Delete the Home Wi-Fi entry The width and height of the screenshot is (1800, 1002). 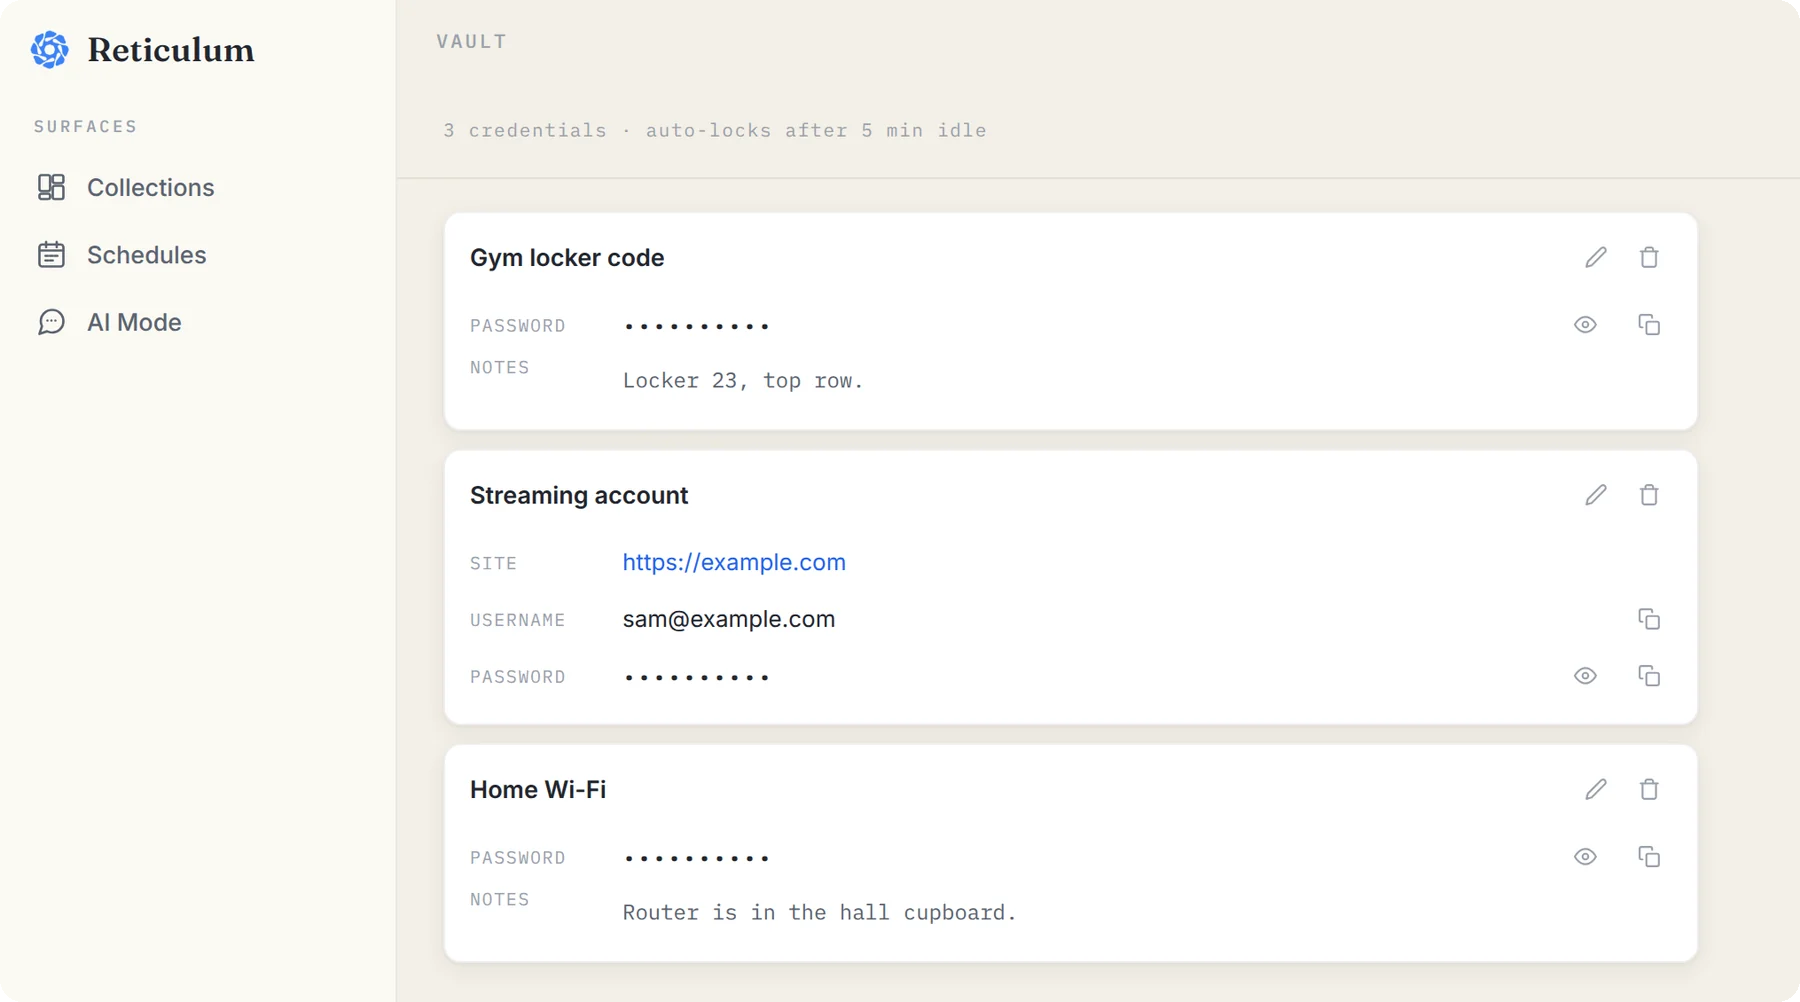(1649, 789)
